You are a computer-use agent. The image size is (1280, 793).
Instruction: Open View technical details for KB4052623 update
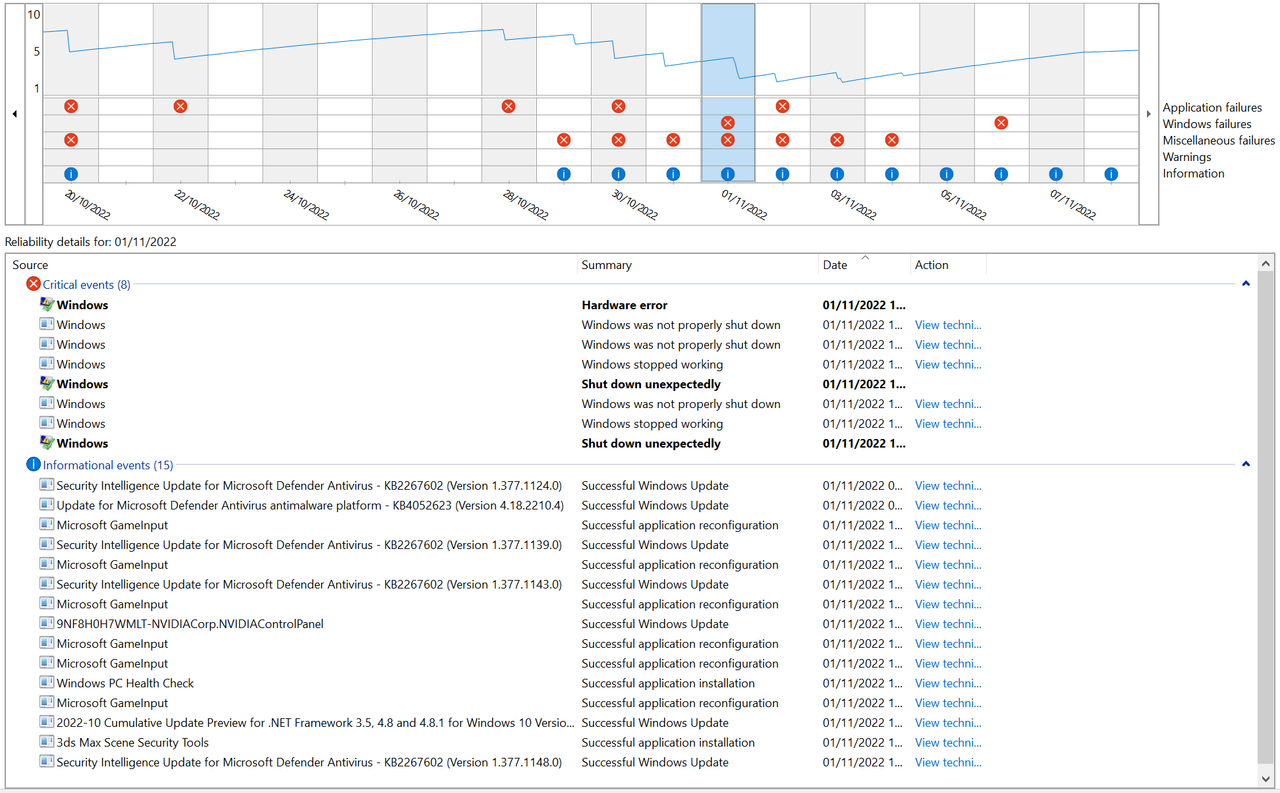948,506
